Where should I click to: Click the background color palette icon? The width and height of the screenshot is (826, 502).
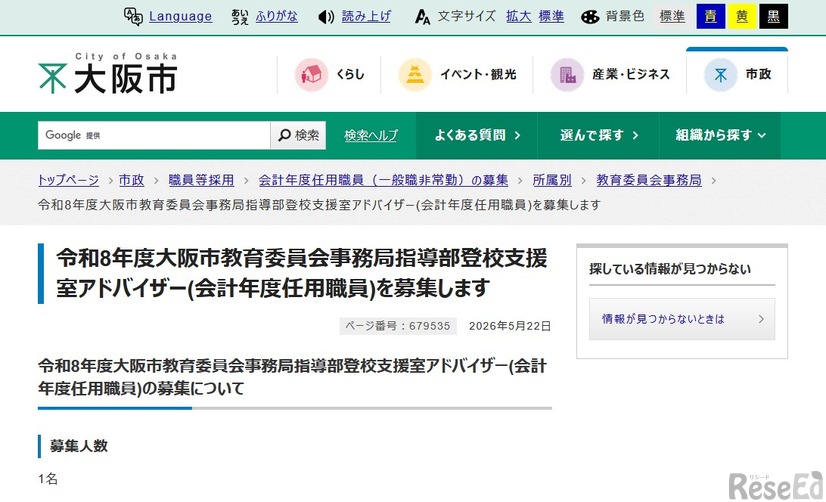coord(590,17)
